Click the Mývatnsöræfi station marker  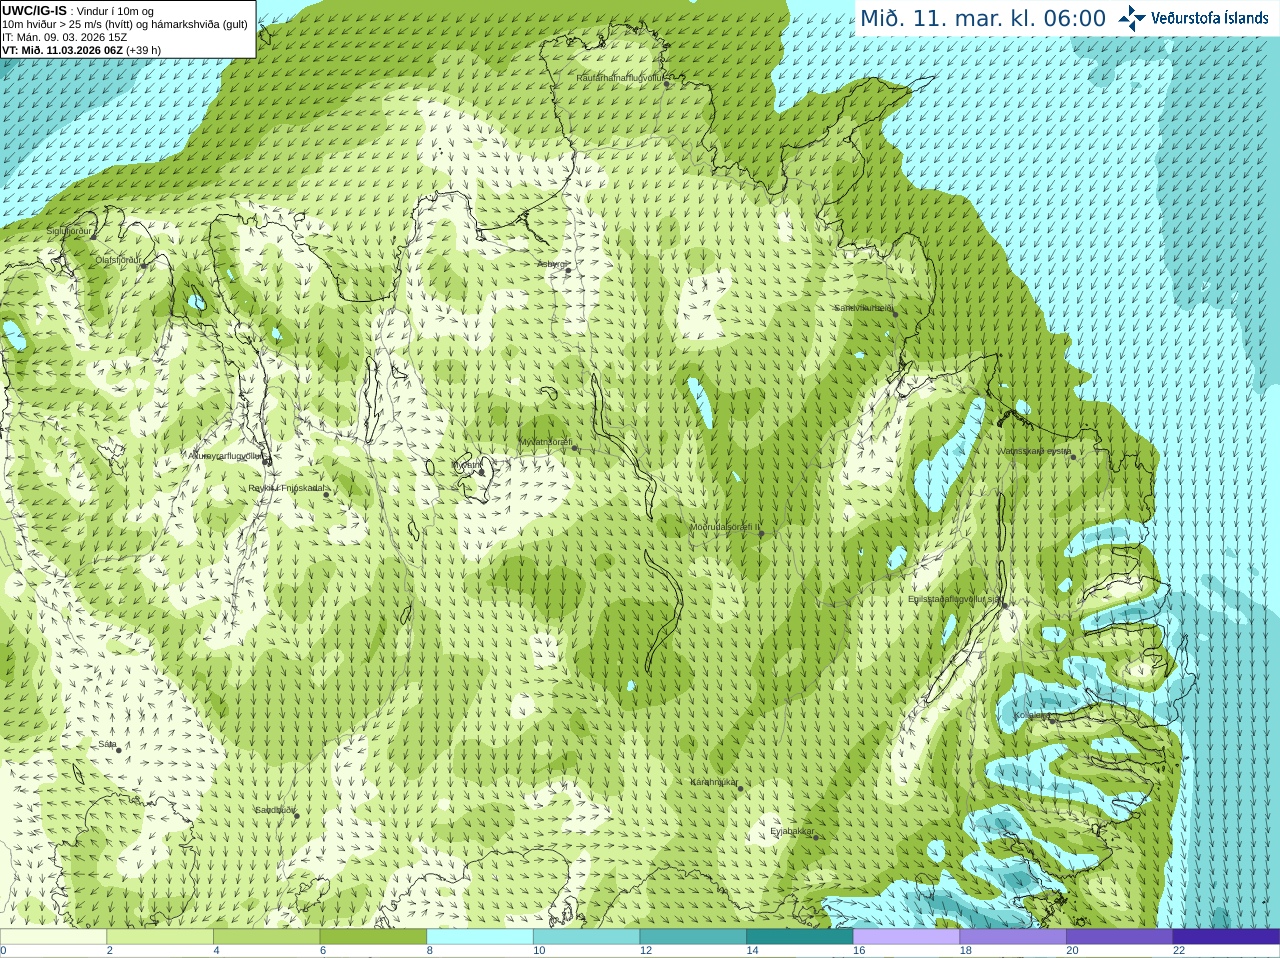click(x=574, y=448)
